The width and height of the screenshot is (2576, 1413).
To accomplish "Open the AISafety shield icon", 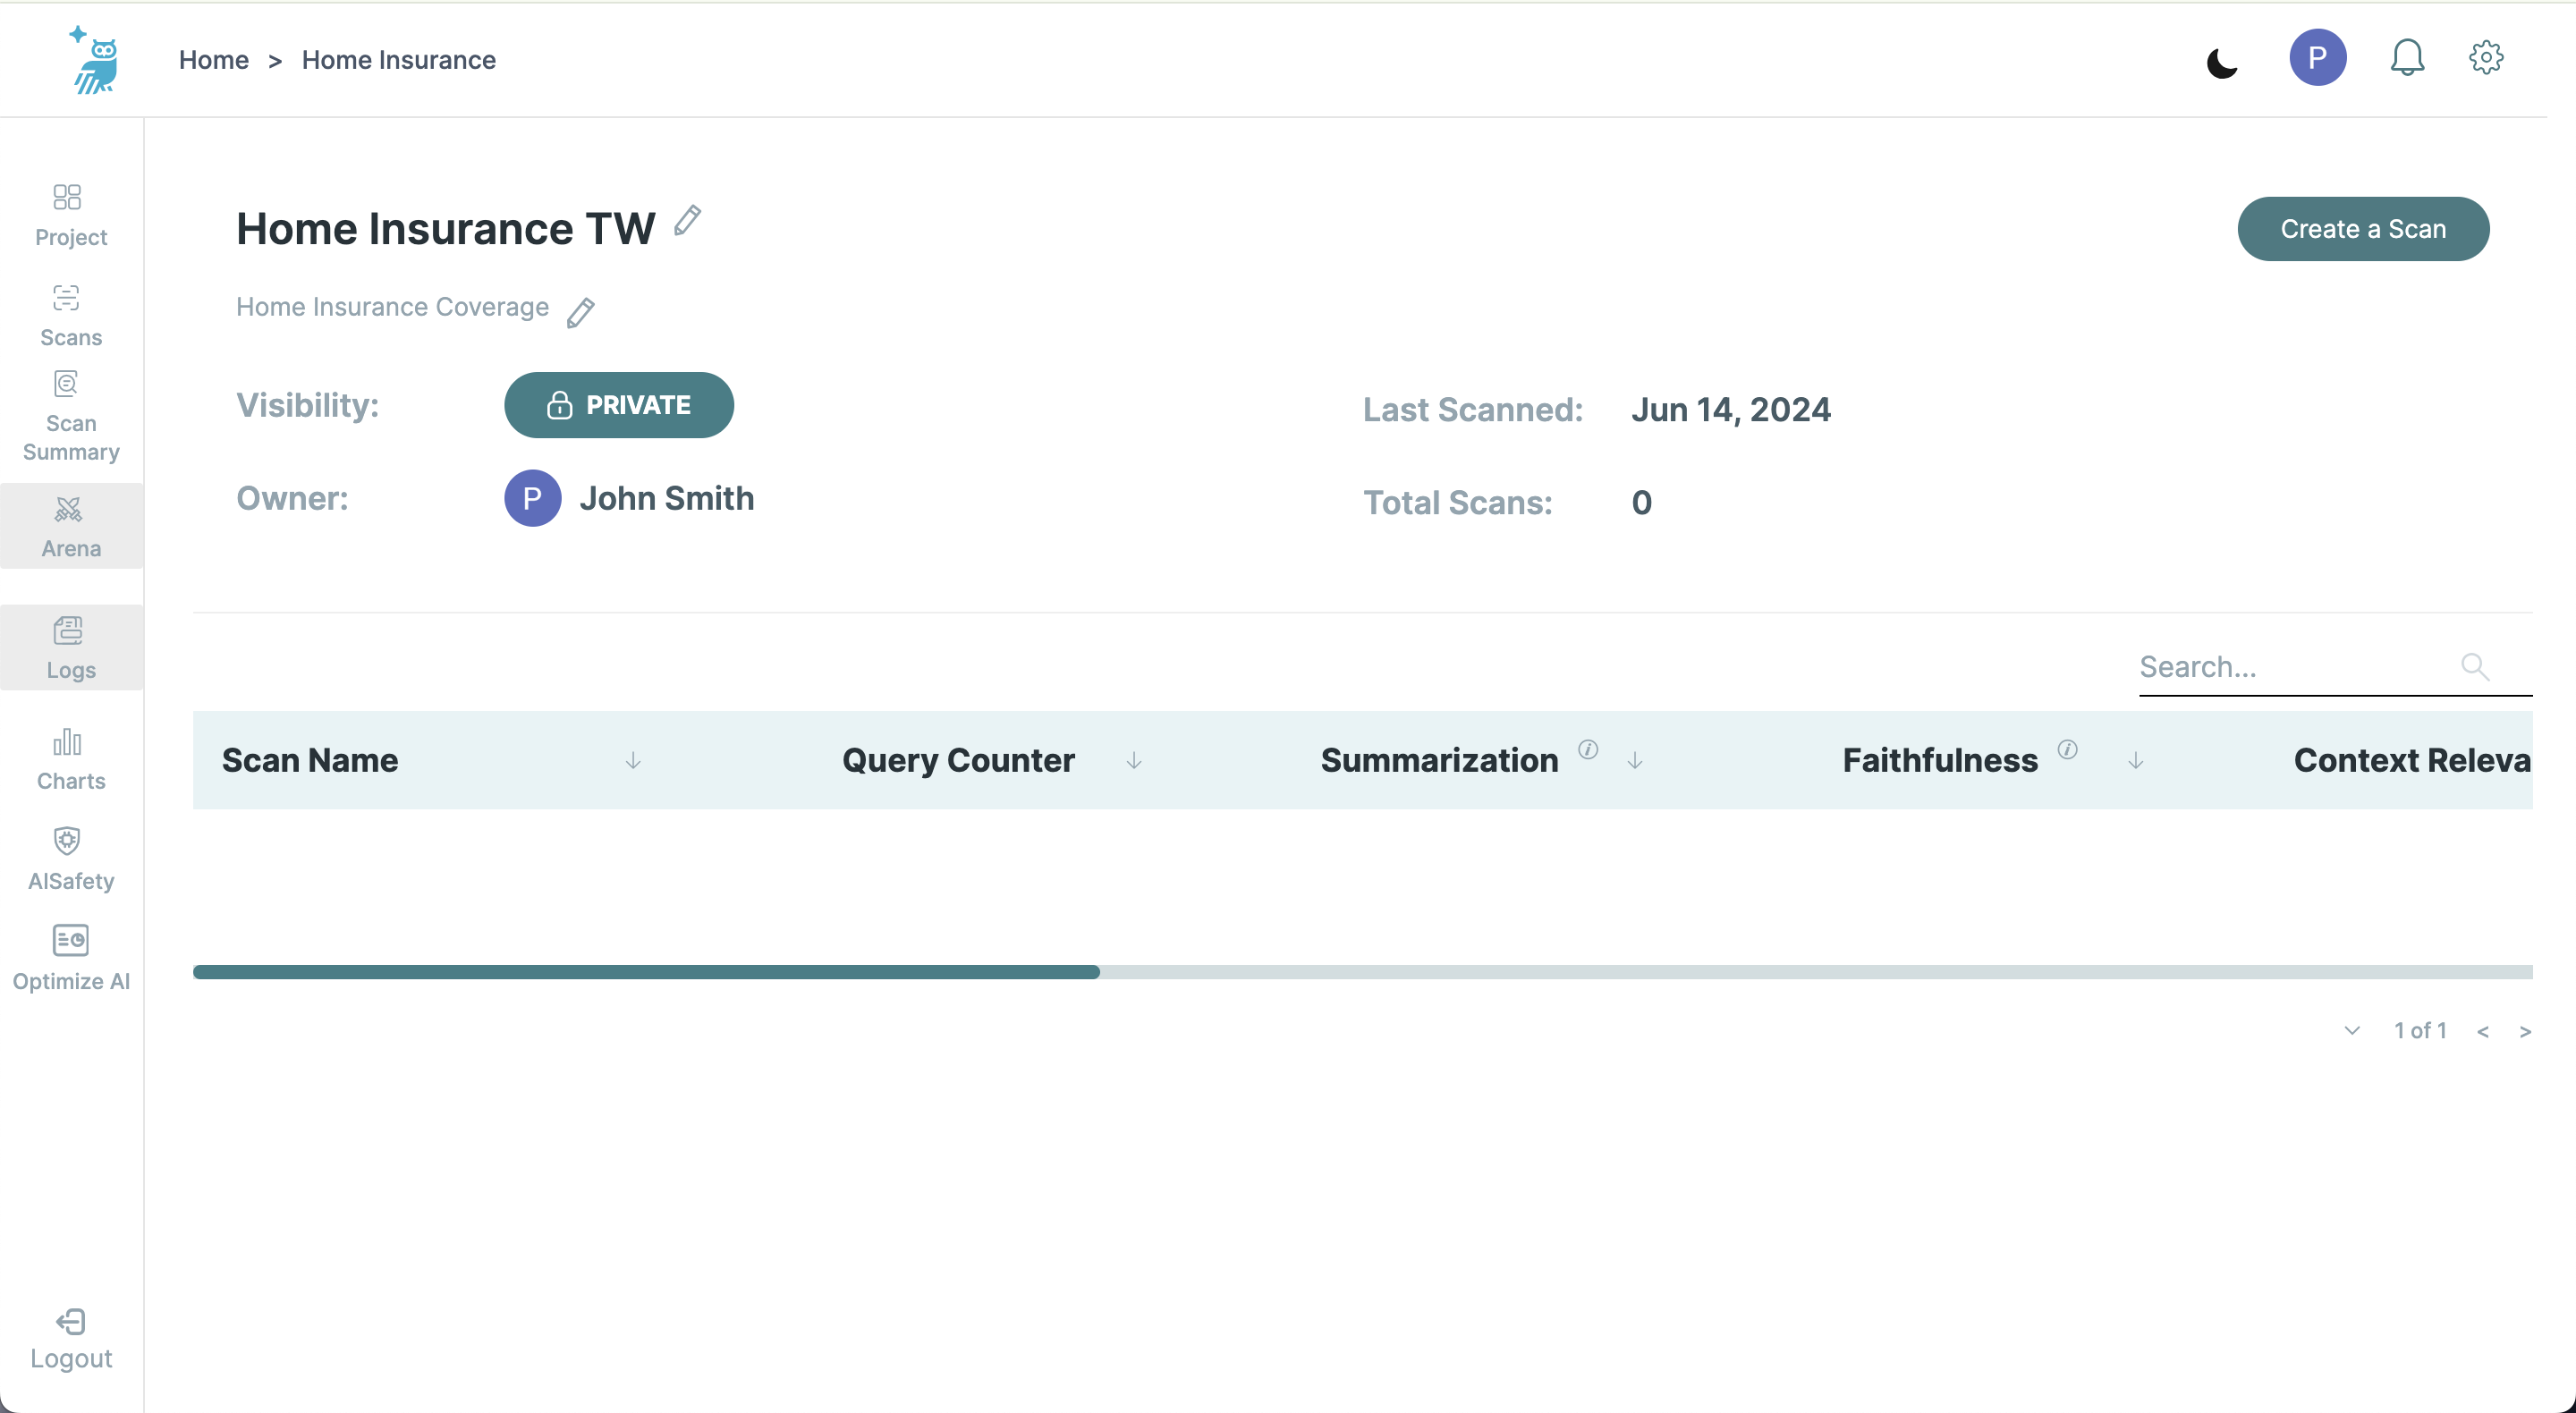I will 67,840.
